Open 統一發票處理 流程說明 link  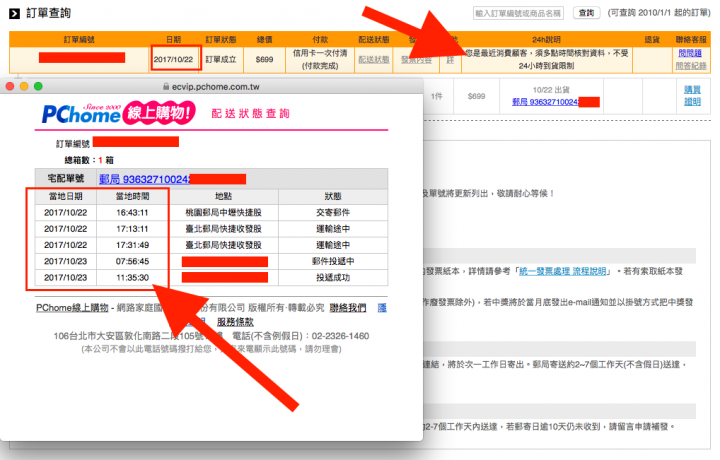click(x=562, y=271)
